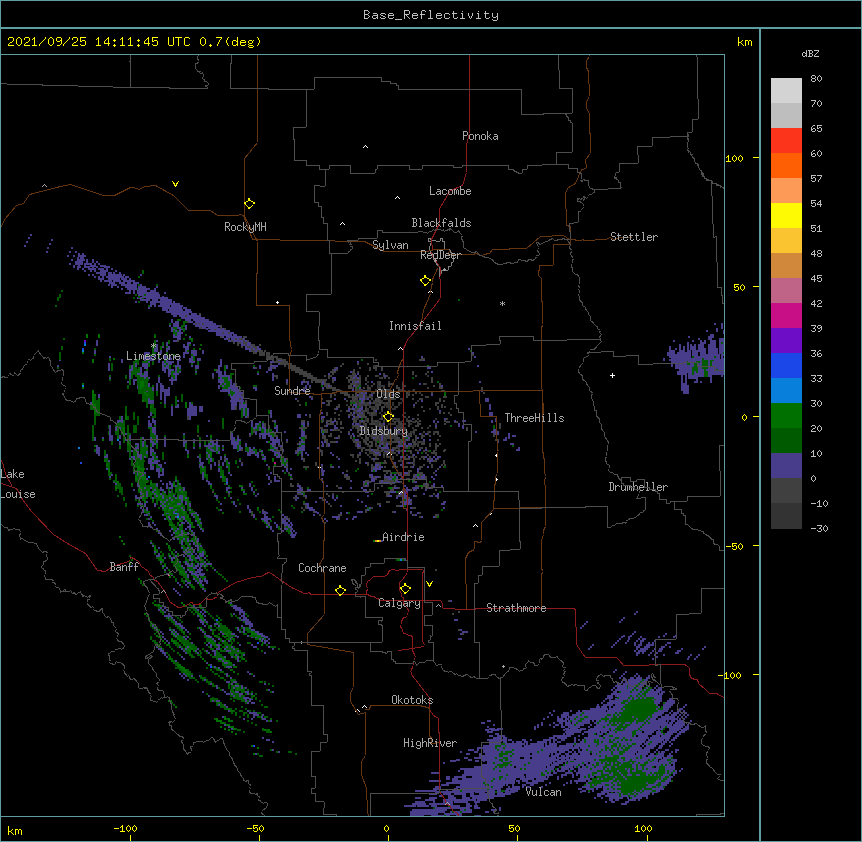The height and width of the screenshot is (842, 862).
Task: Click the Drumheller label
Action: [x=638, y=487]
